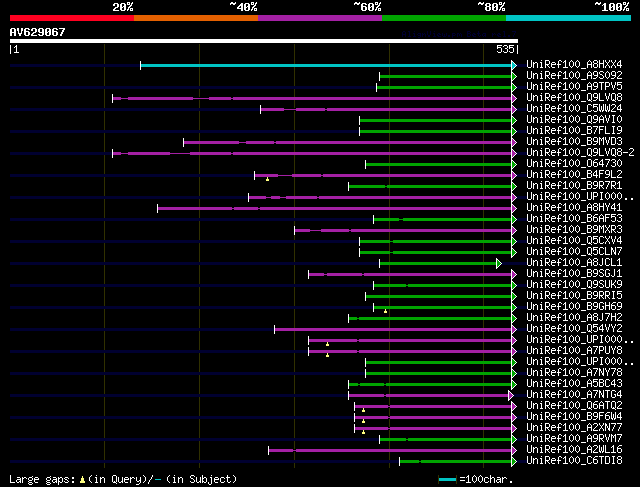The width and height of the screenshot is (640, 487).
Task: Open hit UniRef100_Q9LVQ8
Action: [x=574, y=98]
